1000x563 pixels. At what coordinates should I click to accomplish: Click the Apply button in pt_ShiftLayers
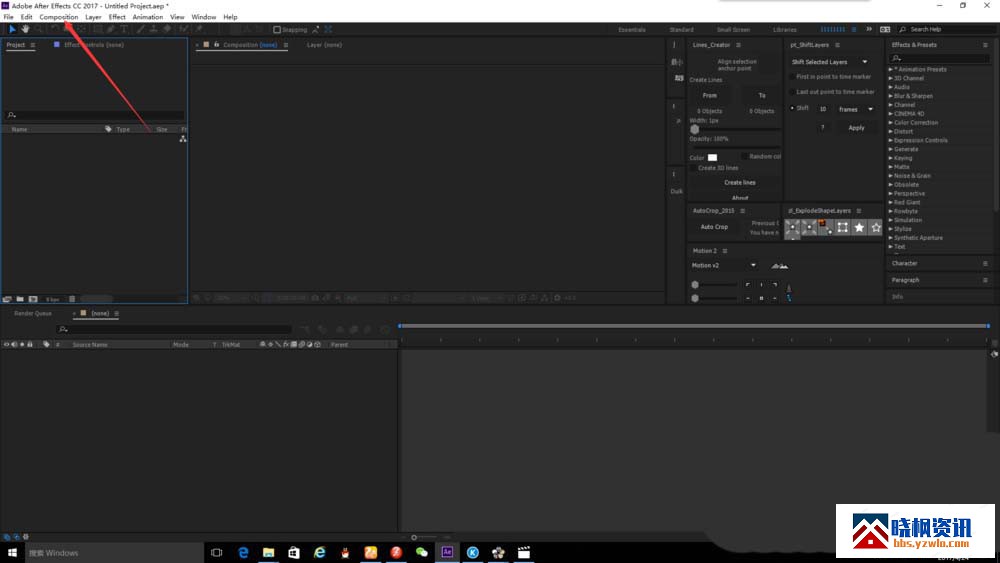click(856, 128)
